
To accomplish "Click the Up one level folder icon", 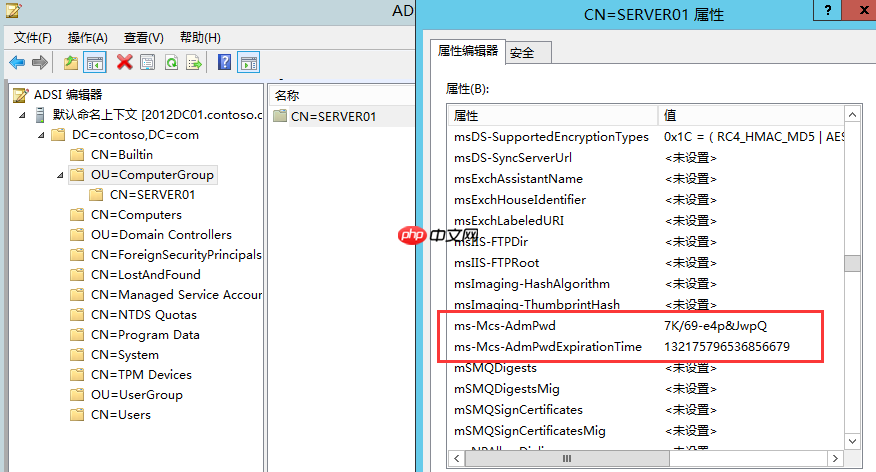I will point(70,63).
